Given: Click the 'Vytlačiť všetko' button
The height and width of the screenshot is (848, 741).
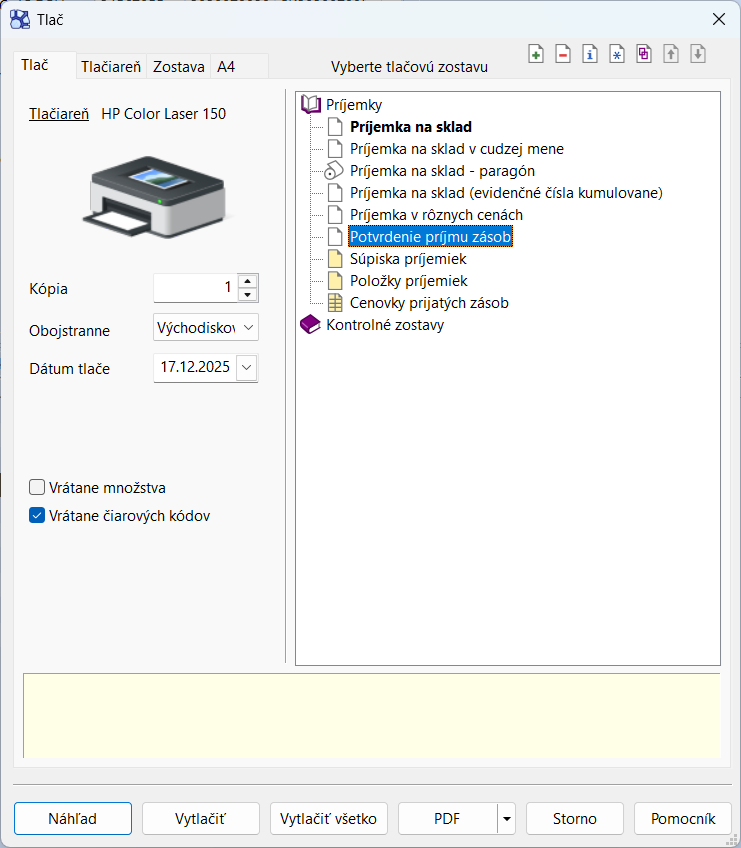Looking at the screenshot, I should pos(329,819).
